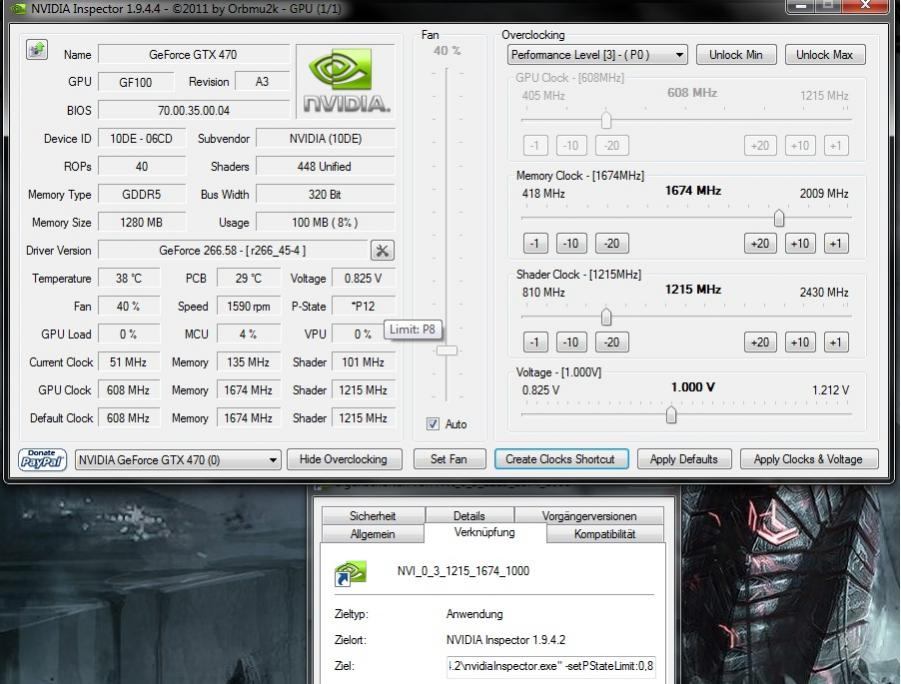Screen dimensions: 901x684
Task: Click the Voltage slider handle
Action: coord(671,415)
